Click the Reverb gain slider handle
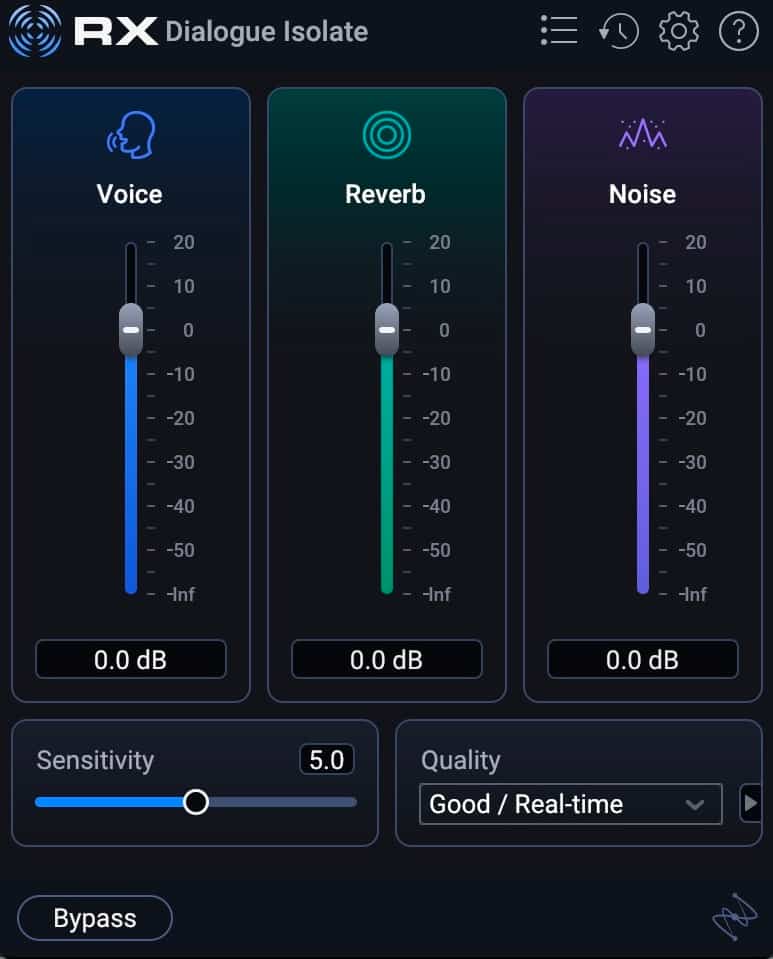 [x=386, y=330]
